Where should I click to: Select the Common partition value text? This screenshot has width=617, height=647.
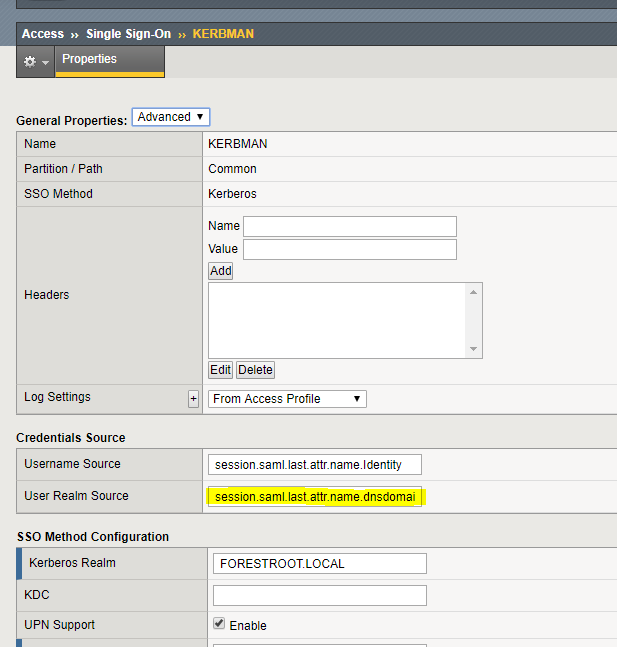pyautogui.click(x=232, y=169)
